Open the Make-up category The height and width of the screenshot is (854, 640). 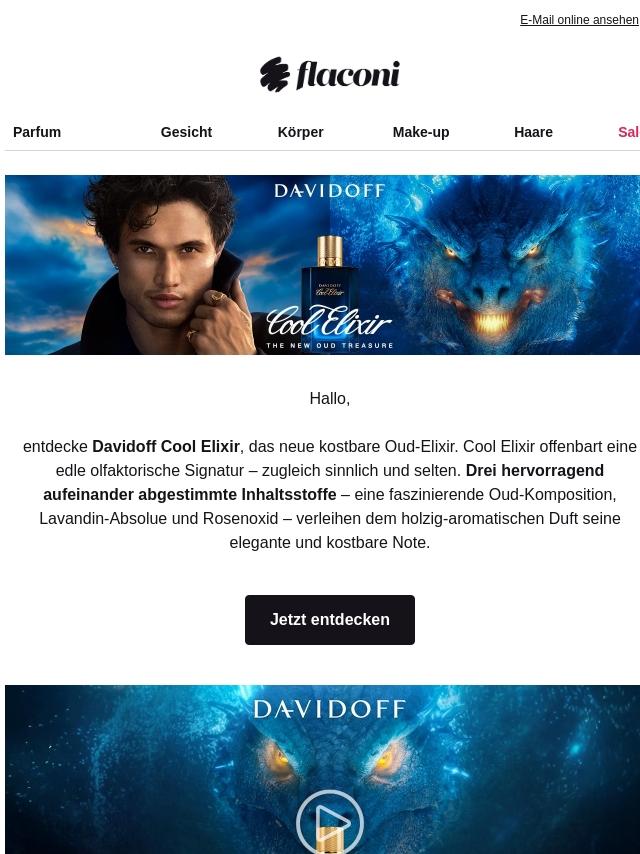point(421,132)
